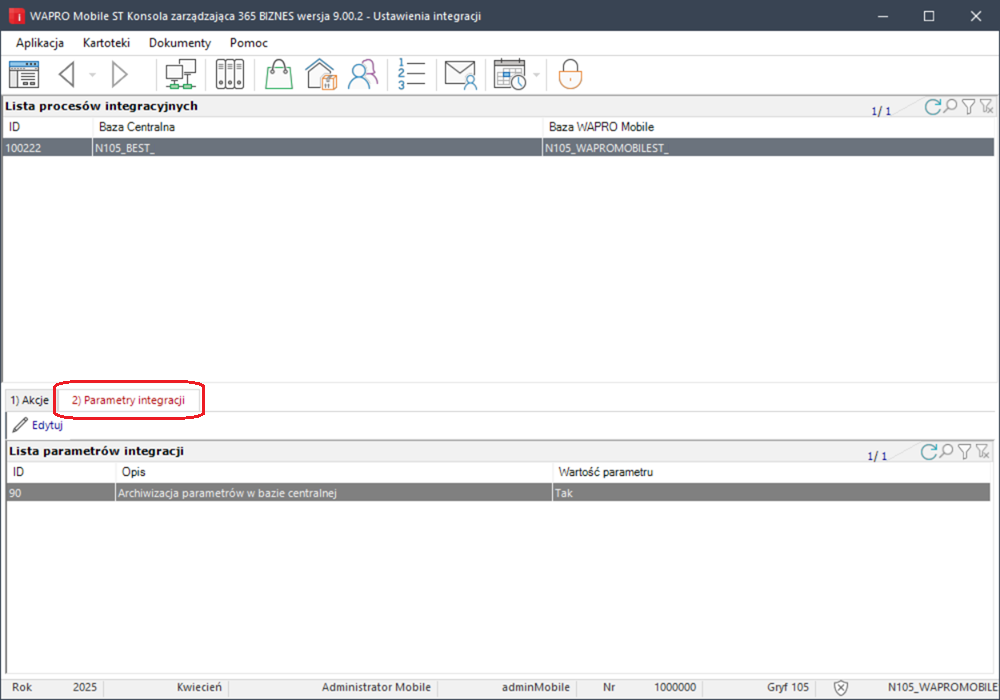
Task: Sort by the Wartość parametru column header
Action: point(770,472)
